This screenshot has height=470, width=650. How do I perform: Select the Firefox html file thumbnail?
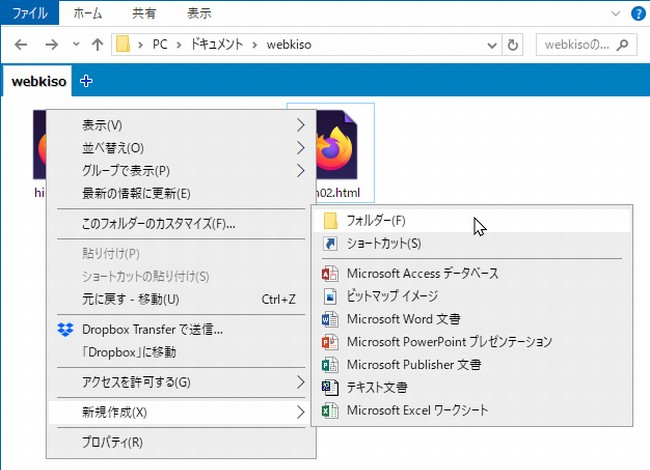tap(330, 150)
